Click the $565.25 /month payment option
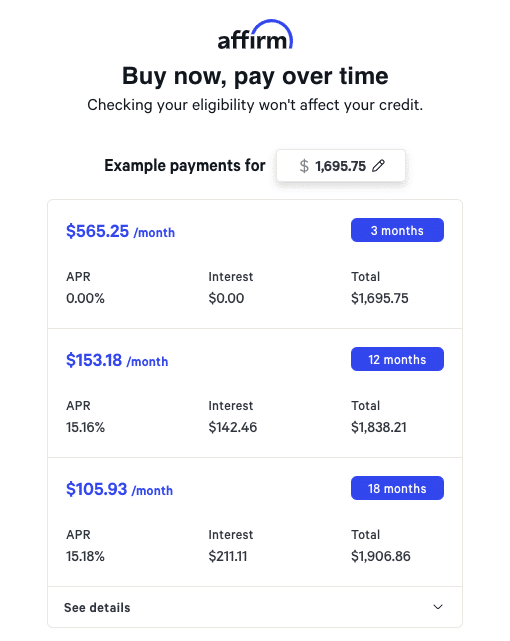 (121, 231)
